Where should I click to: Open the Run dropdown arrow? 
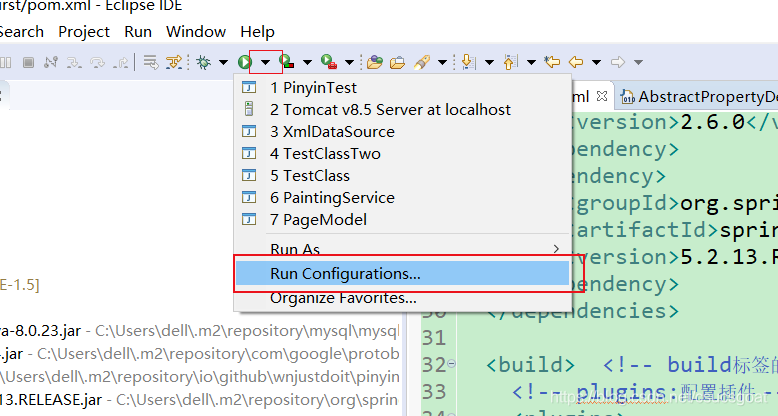pos(266,62)
